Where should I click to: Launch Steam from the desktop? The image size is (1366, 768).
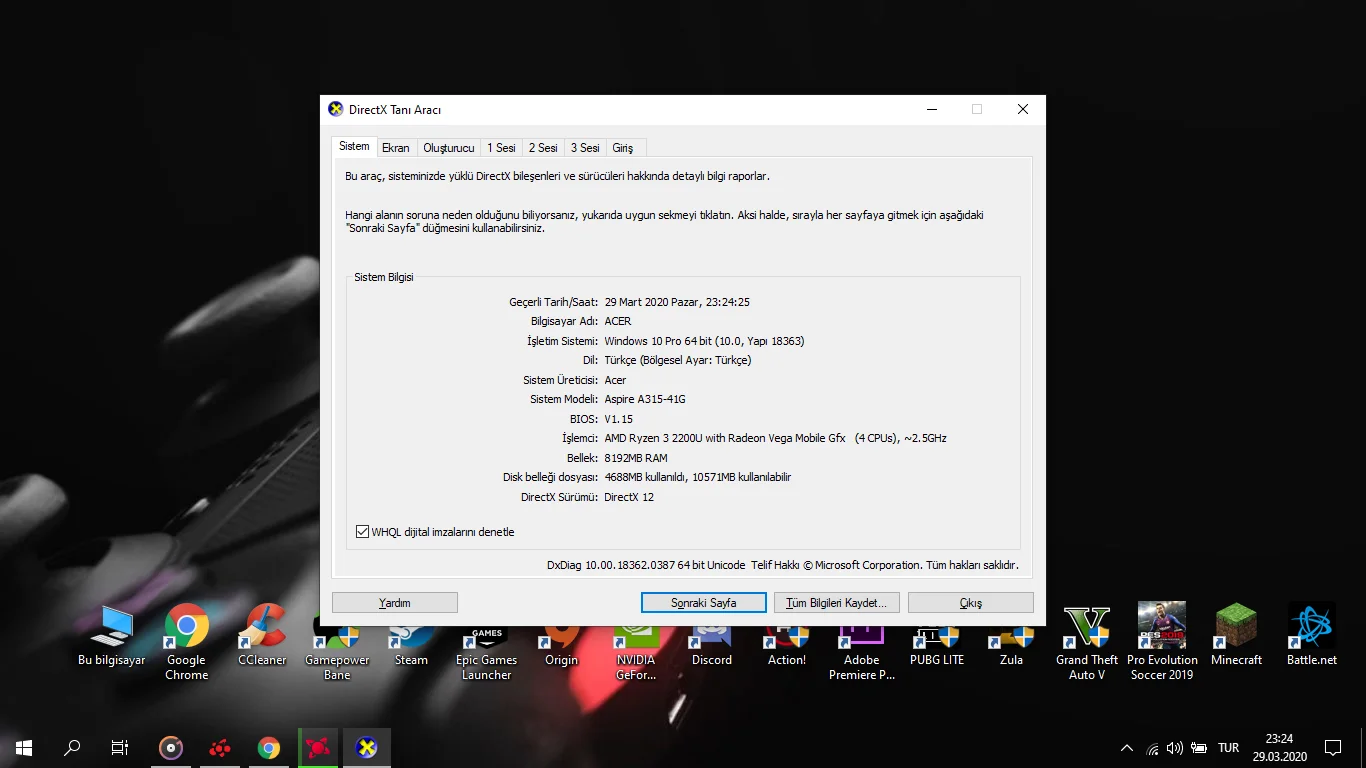(x=411, y=646)
